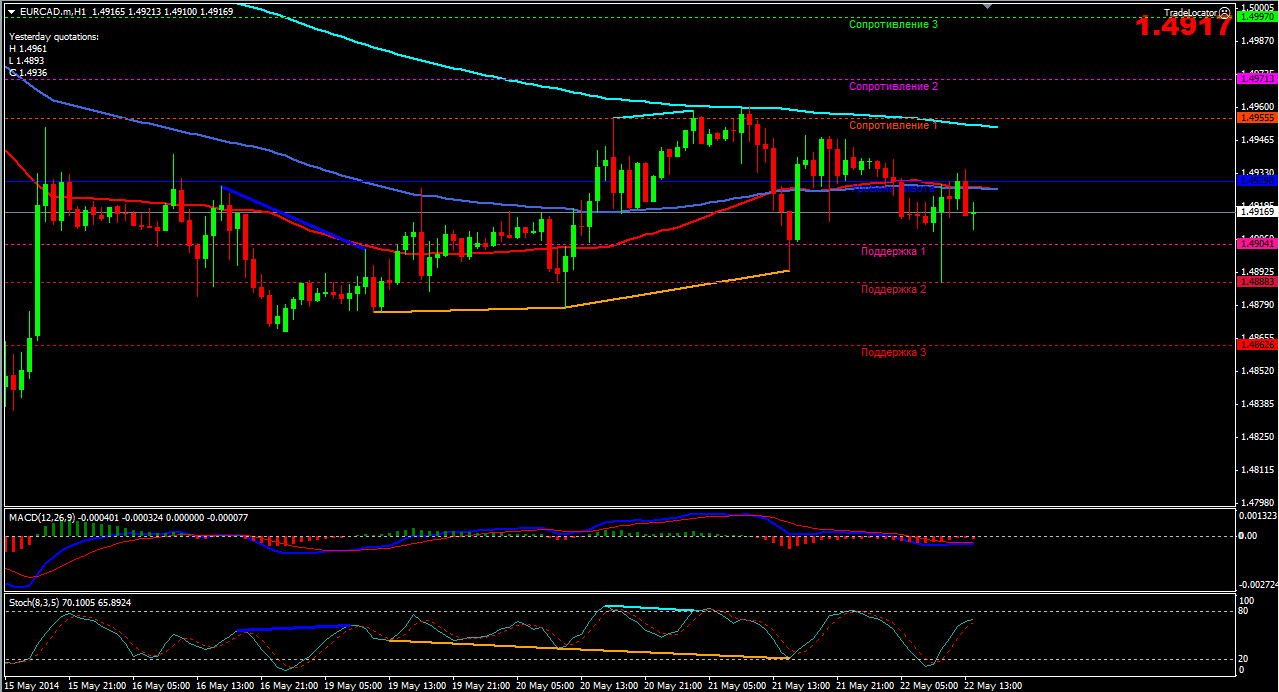Click the 1.49600 value on price scale
This screenshot has height=692, width=1279.
point(1256,106)
